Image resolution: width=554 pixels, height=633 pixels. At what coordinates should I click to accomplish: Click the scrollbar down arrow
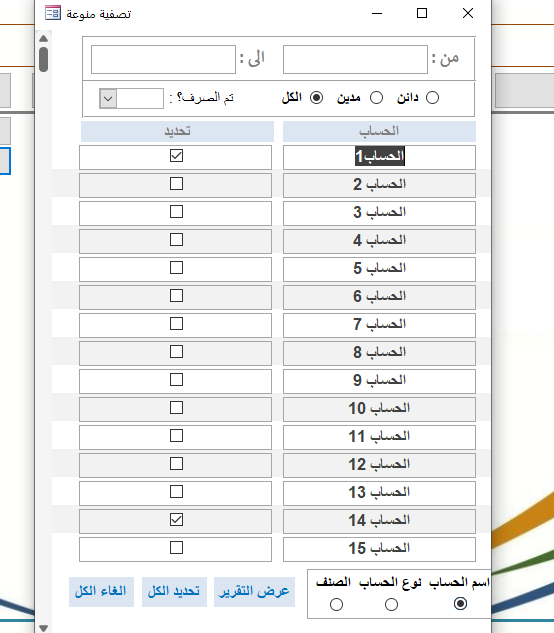click(44, 628)
